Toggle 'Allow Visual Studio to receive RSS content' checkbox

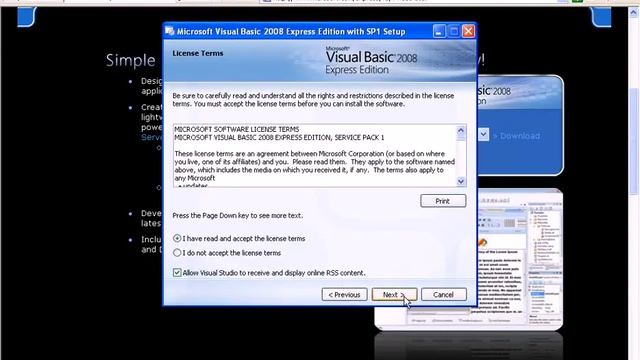(x=177, y=273)
